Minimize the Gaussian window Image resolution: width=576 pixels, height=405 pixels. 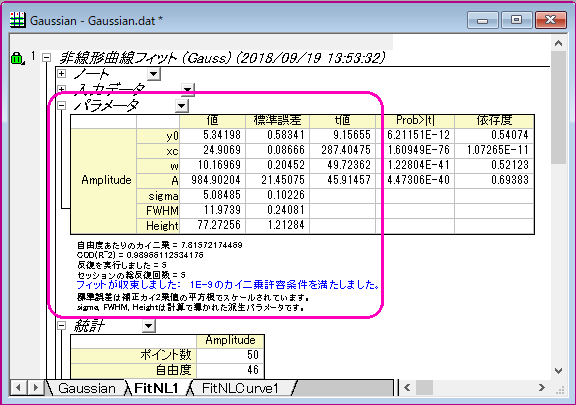tap(482, 20)
